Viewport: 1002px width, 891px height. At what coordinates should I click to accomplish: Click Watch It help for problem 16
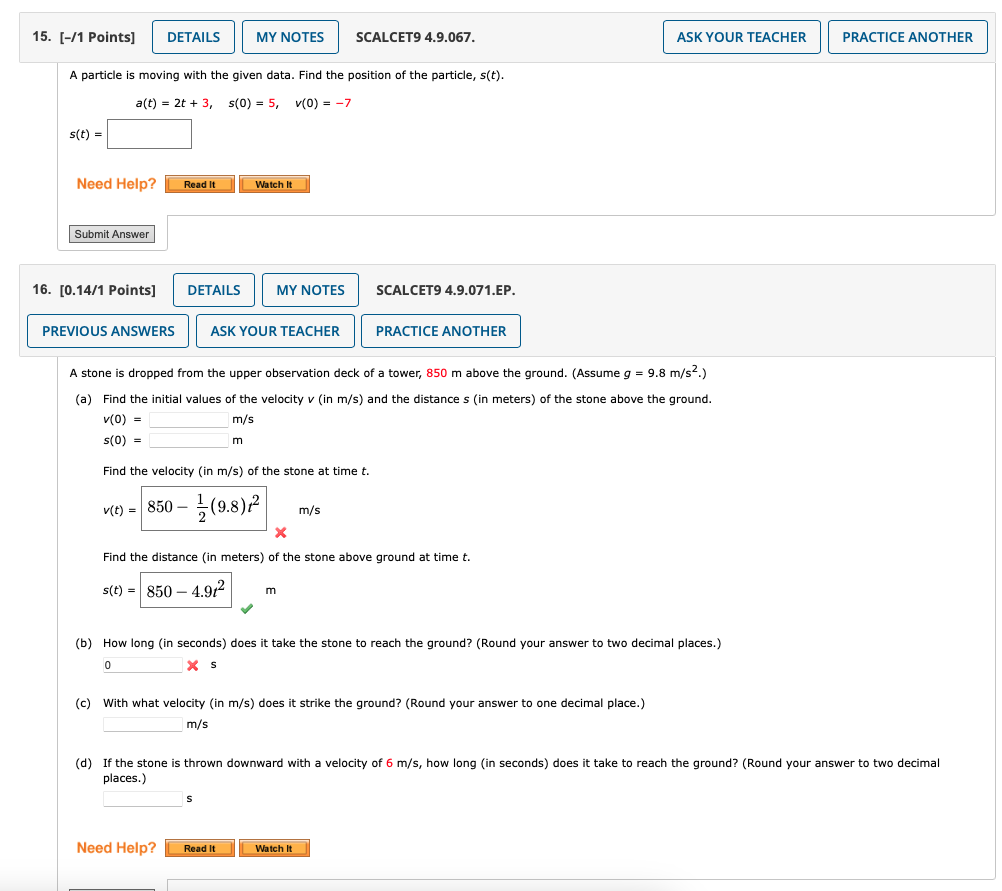point(274,848)
